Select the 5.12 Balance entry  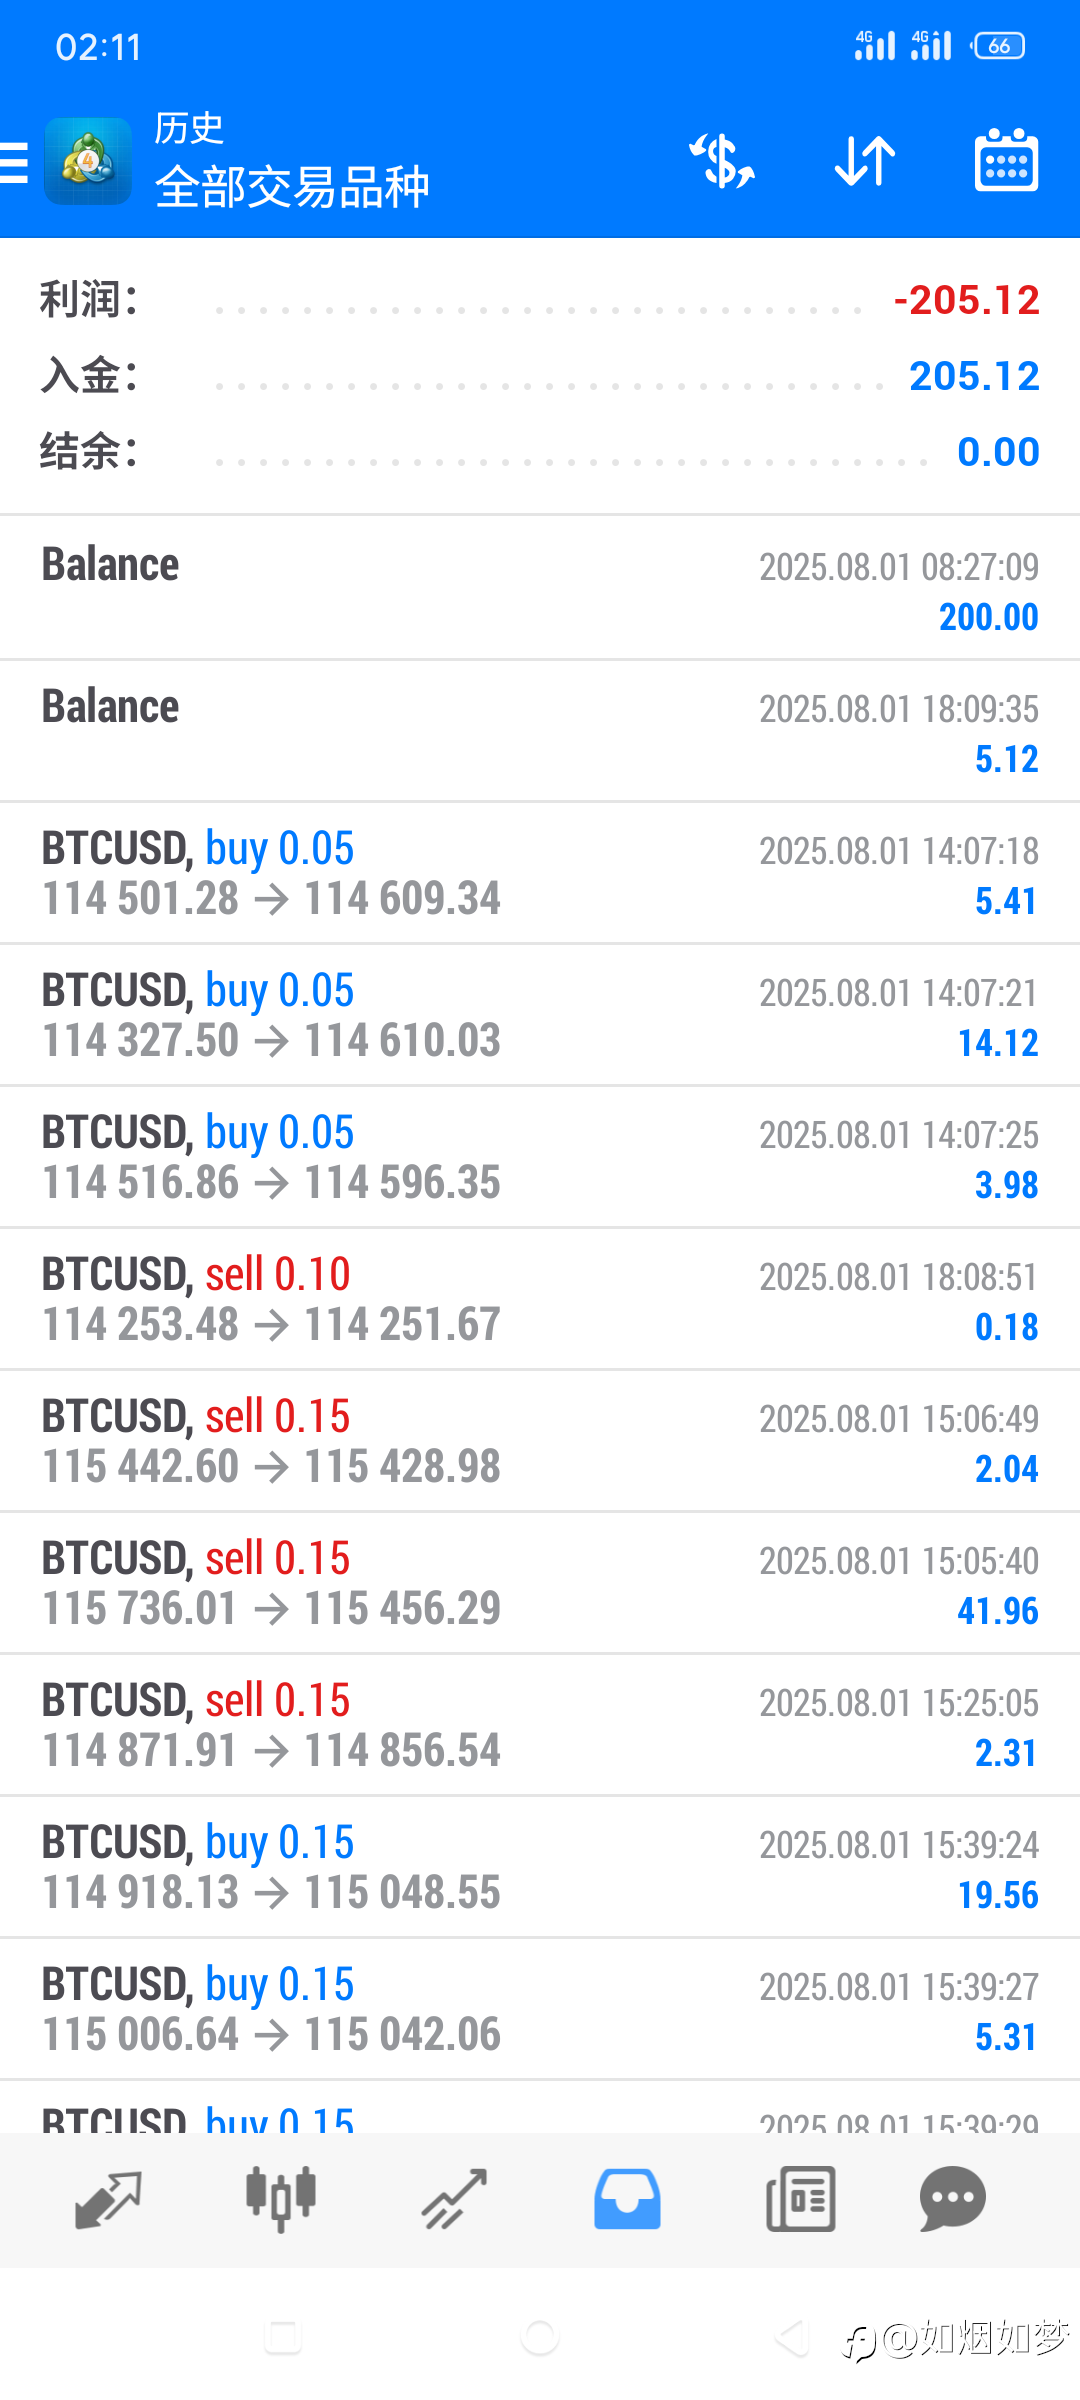pos(540,731)
